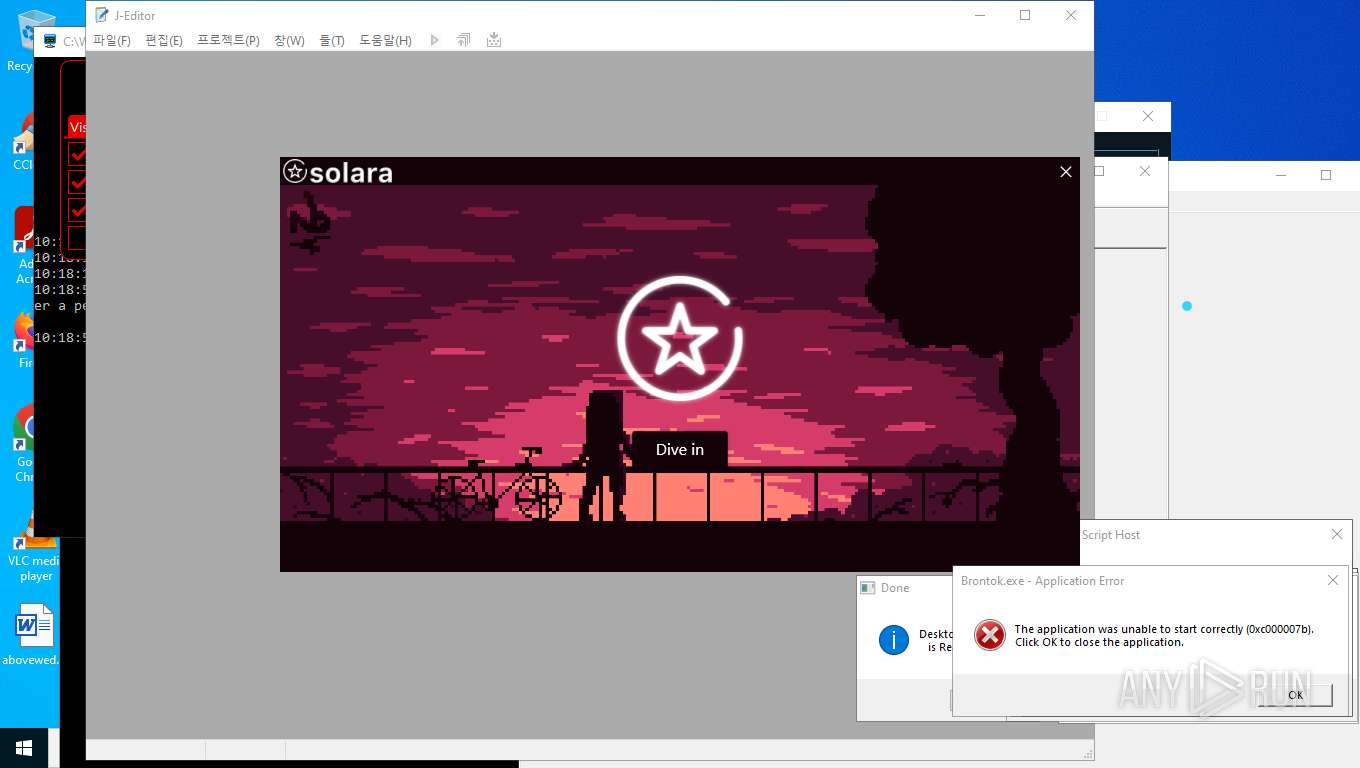This screenshot has height=768, width=1360.
Task: Close the second background window behind J-Editor
Action: click(1145, 171)
